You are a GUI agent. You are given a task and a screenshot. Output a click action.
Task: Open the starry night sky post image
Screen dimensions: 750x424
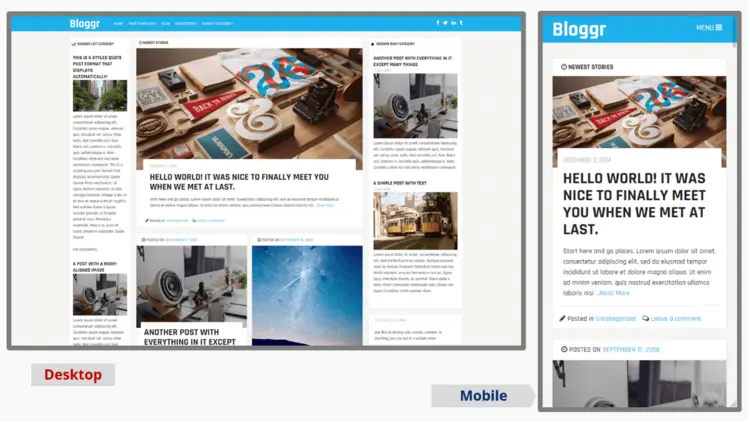[x=307, y=295]
